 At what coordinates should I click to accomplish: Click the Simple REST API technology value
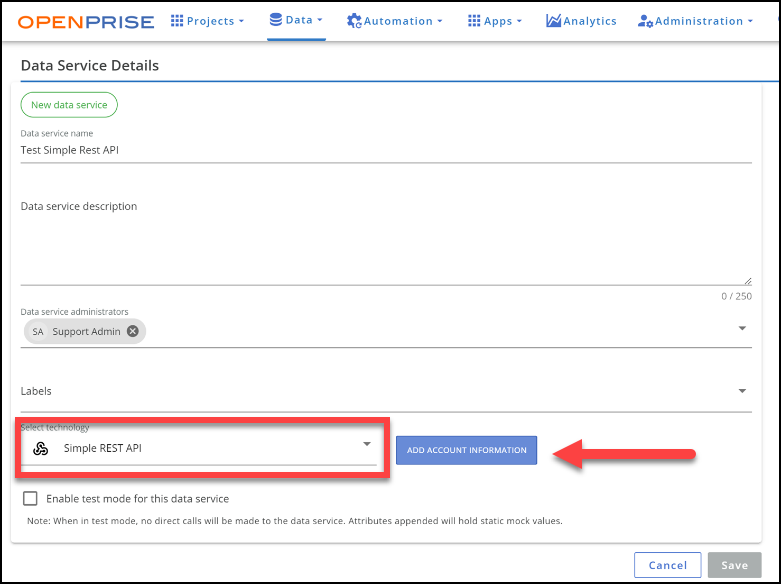(103, 448)
